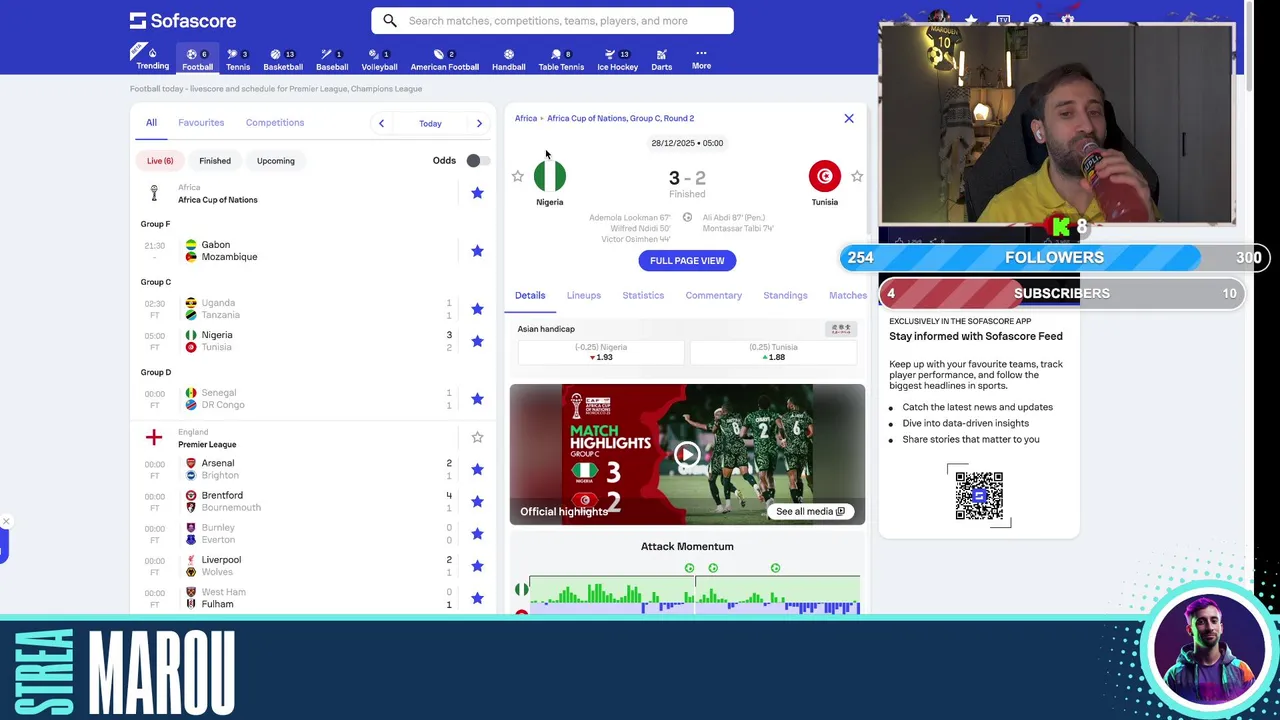
Task: Switch to the Statistics tab
Action: [x=643, y=295]
